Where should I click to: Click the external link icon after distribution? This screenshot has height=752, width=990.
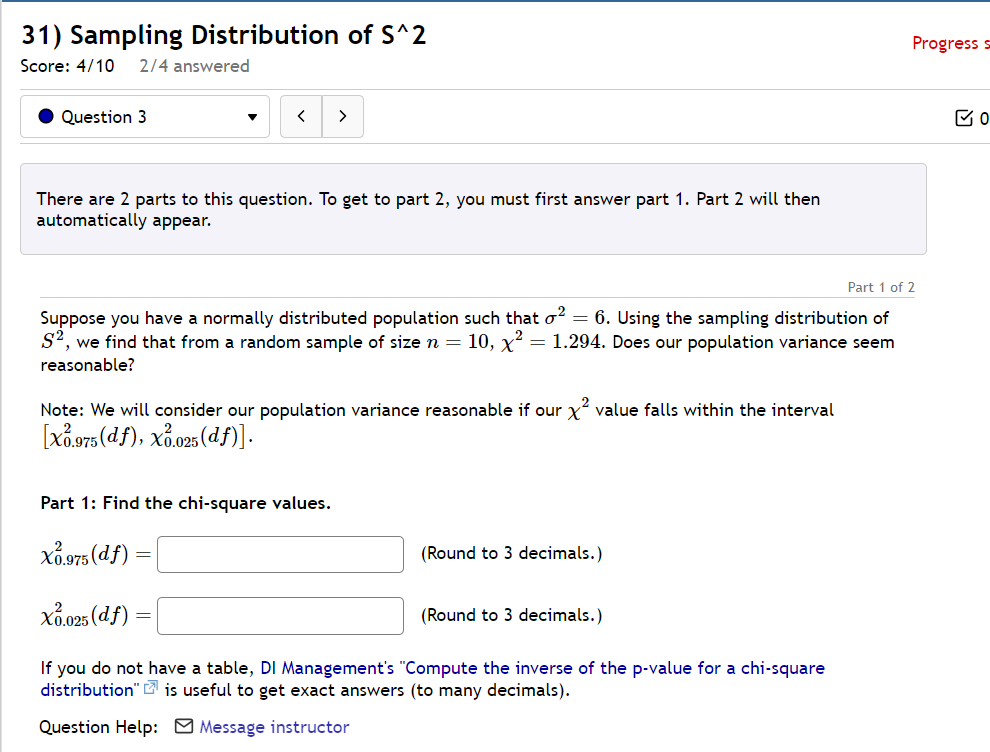coord(150,688)
